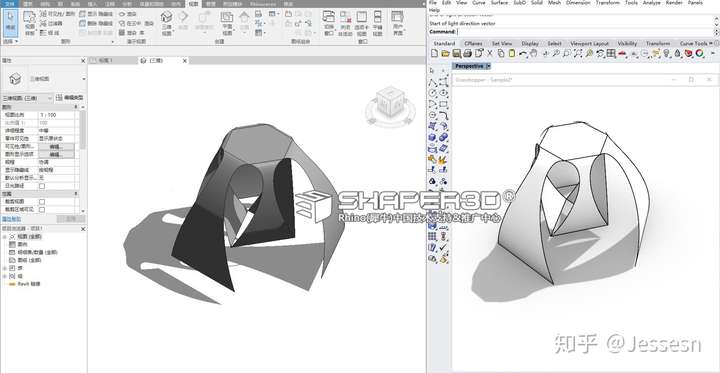Viewport: 720px width, 373px height.
Task: Toggle the Sun Path checkbox in Properties
Action: [42, 186]
